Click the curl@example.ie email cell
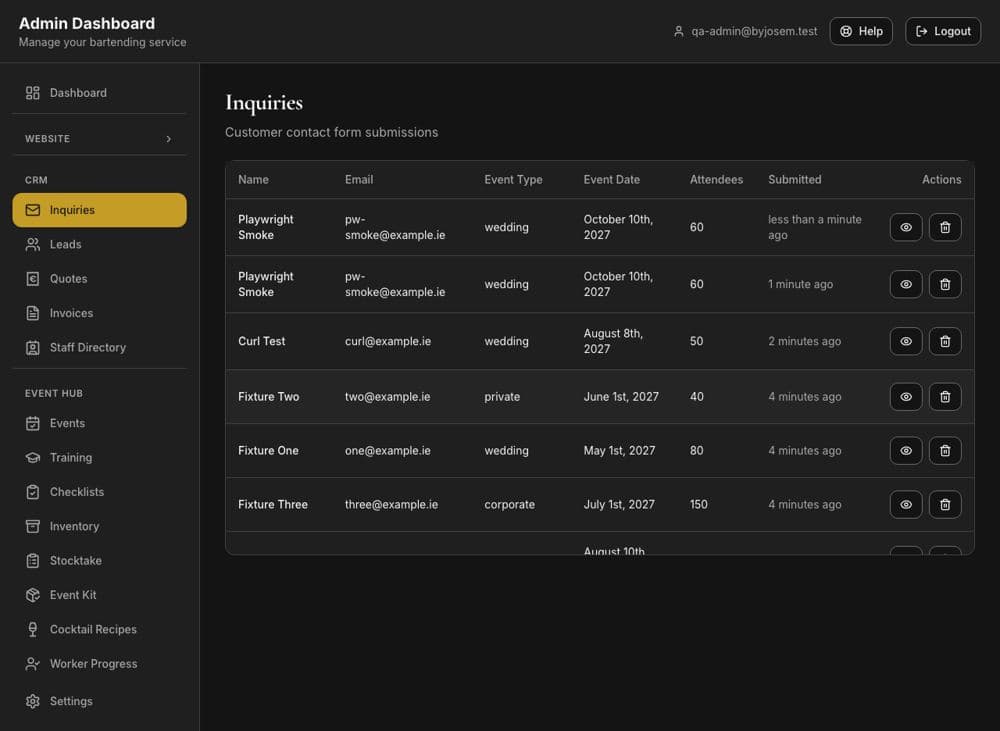Viewport: 1000px width, 731px height. (388, 341)
